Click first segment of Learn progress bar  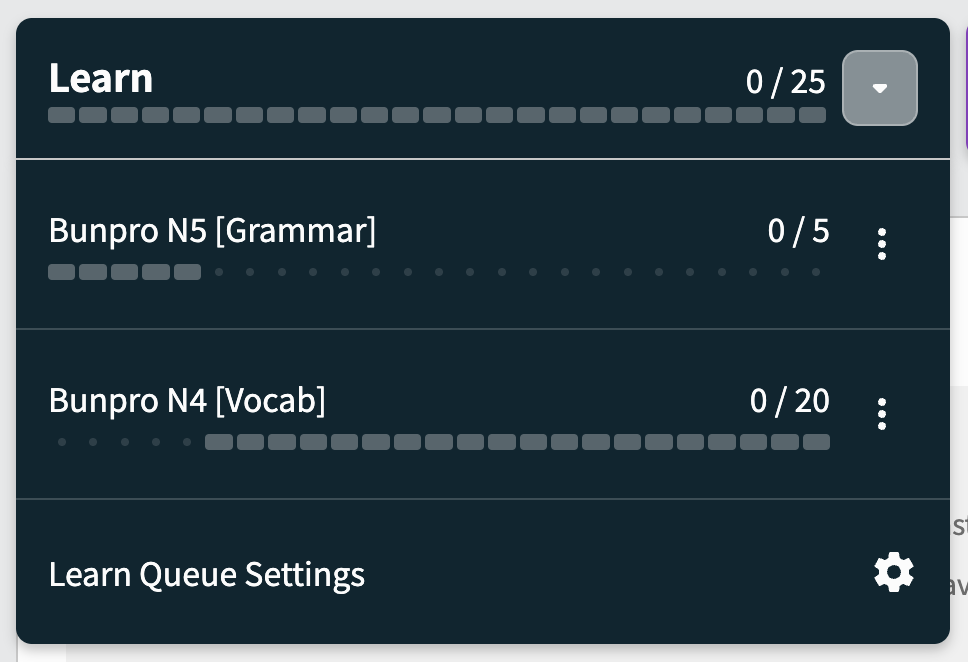(x=62, y=115)
